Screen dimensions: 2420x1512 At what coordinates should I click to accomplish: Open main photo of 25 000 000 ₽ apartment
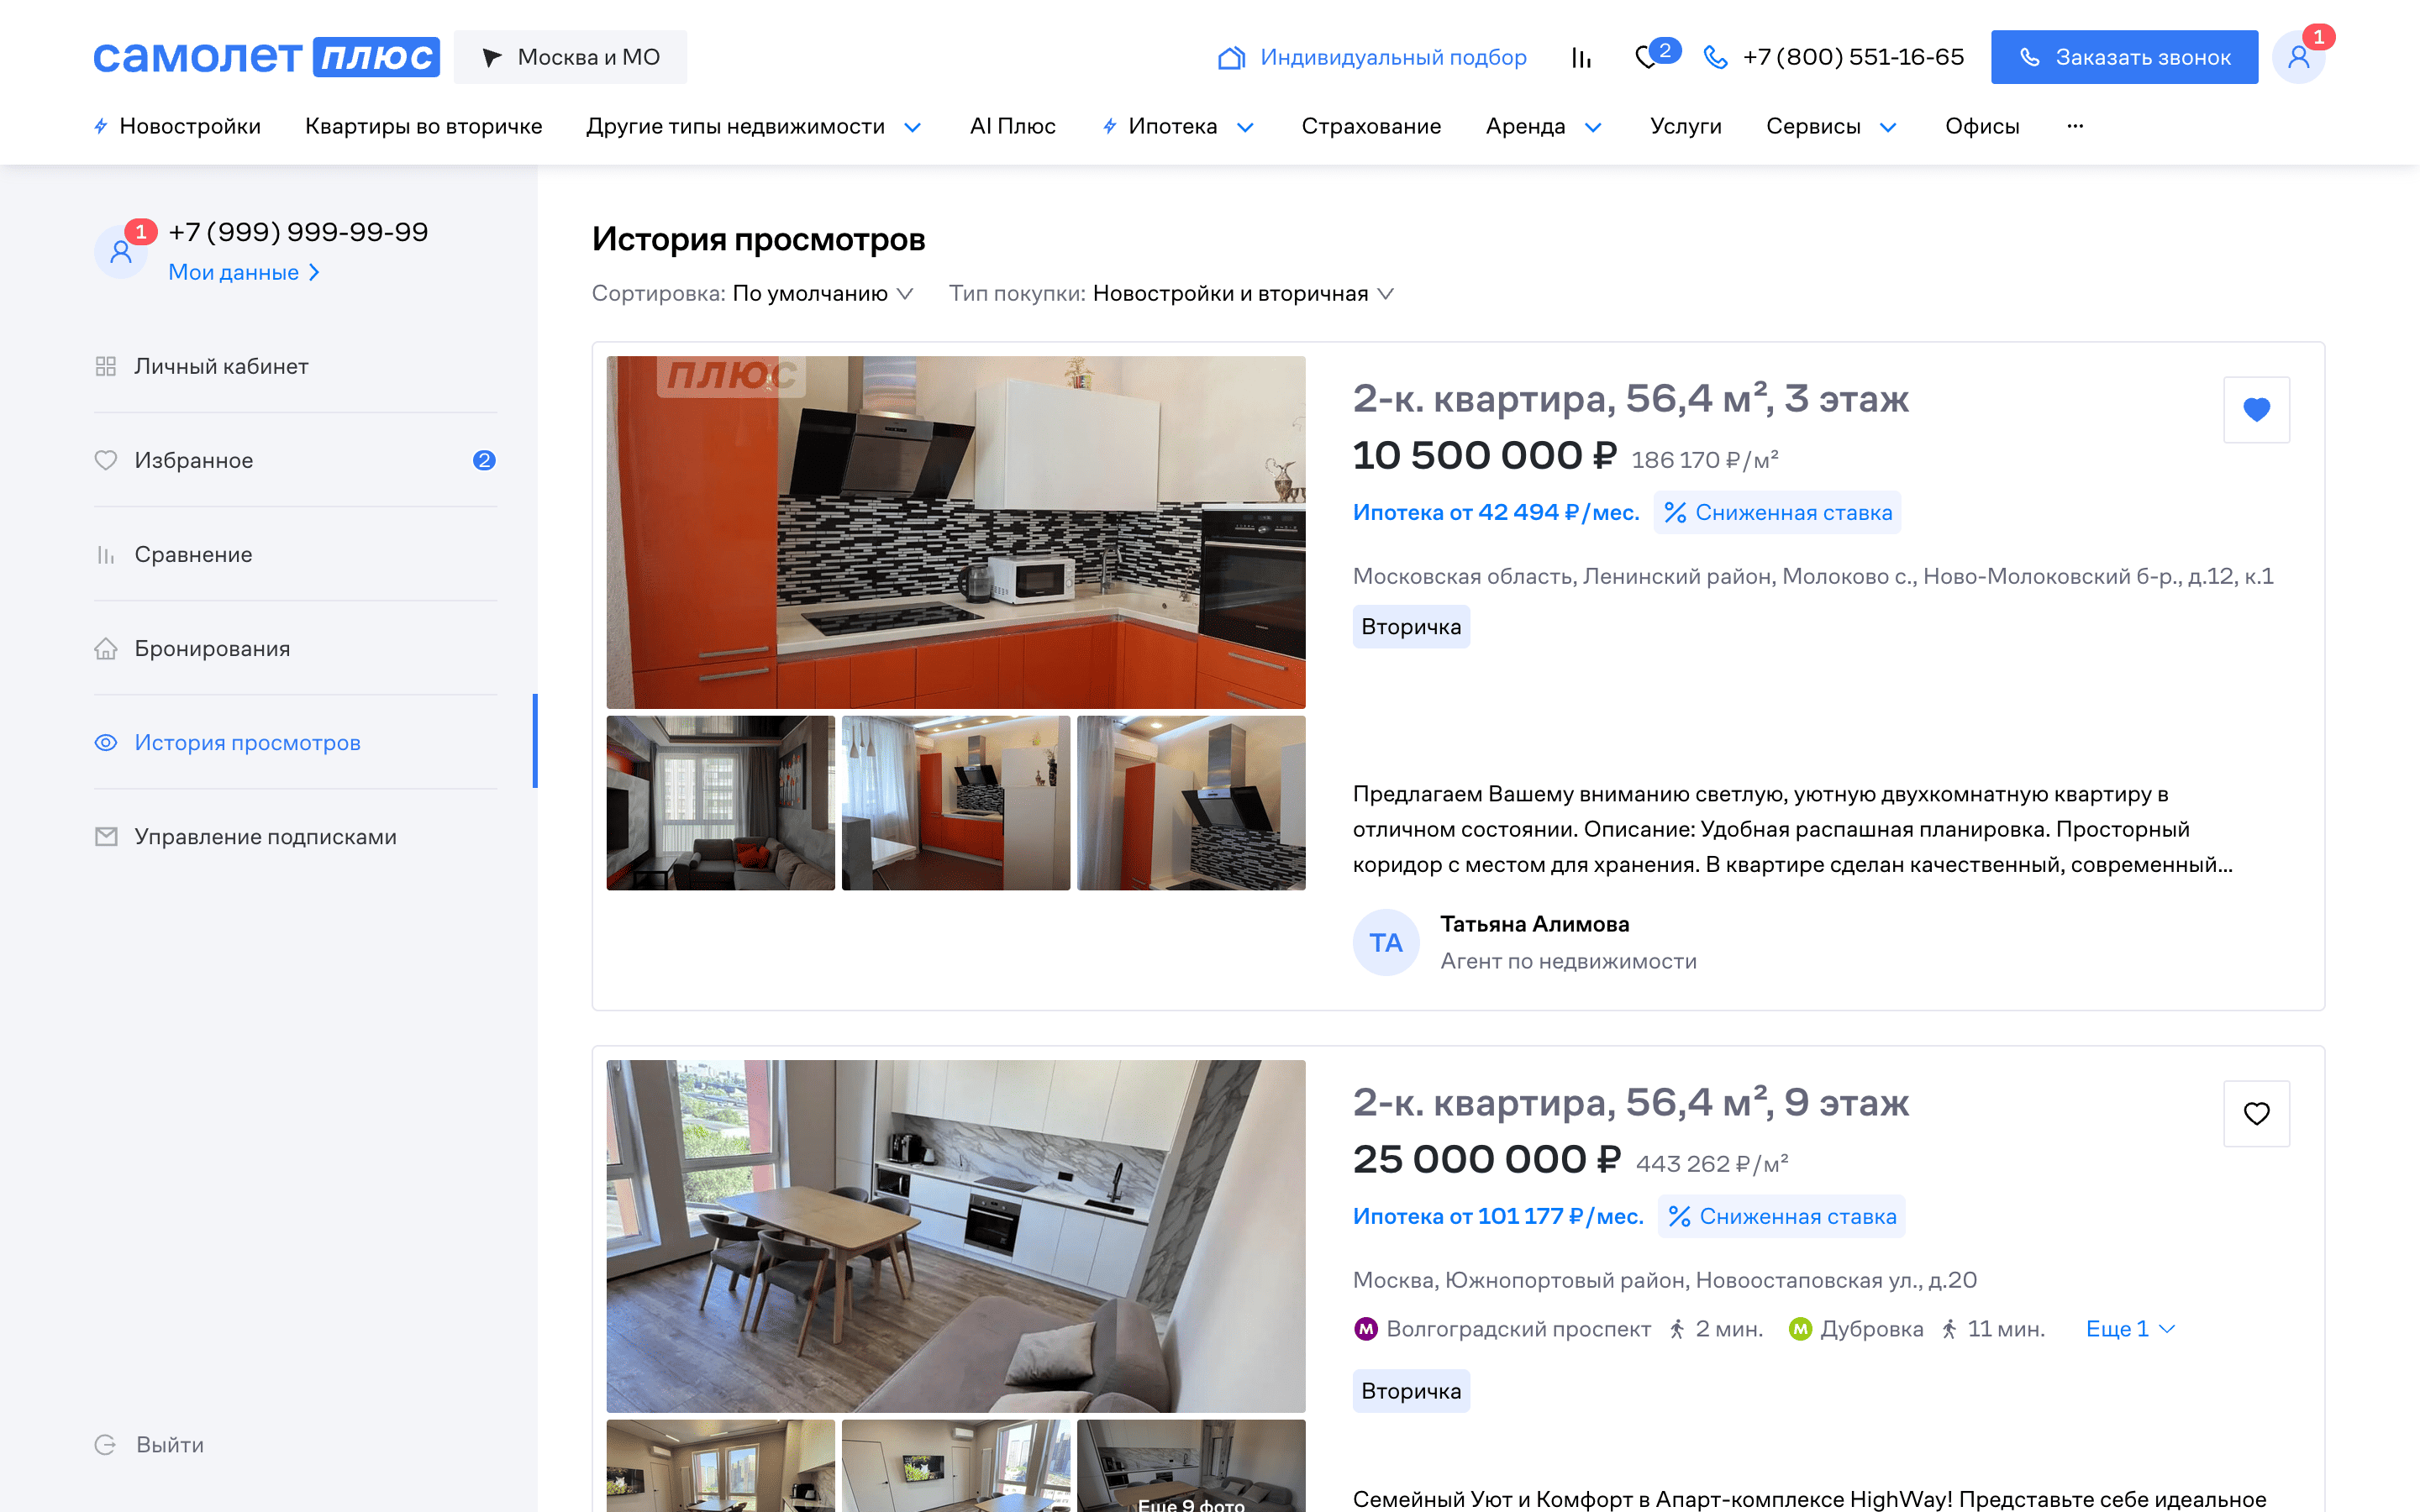(956, 1236)
